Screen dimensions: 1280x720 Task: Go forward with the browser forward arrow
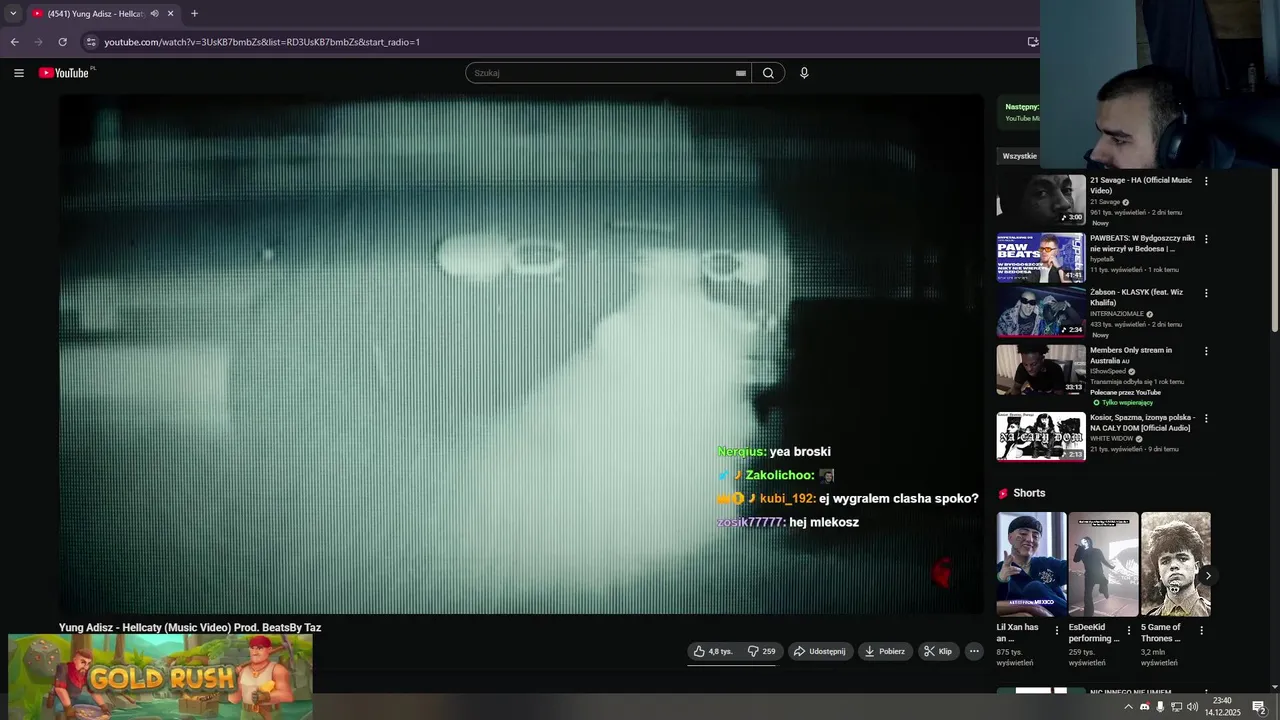[38, 42]
